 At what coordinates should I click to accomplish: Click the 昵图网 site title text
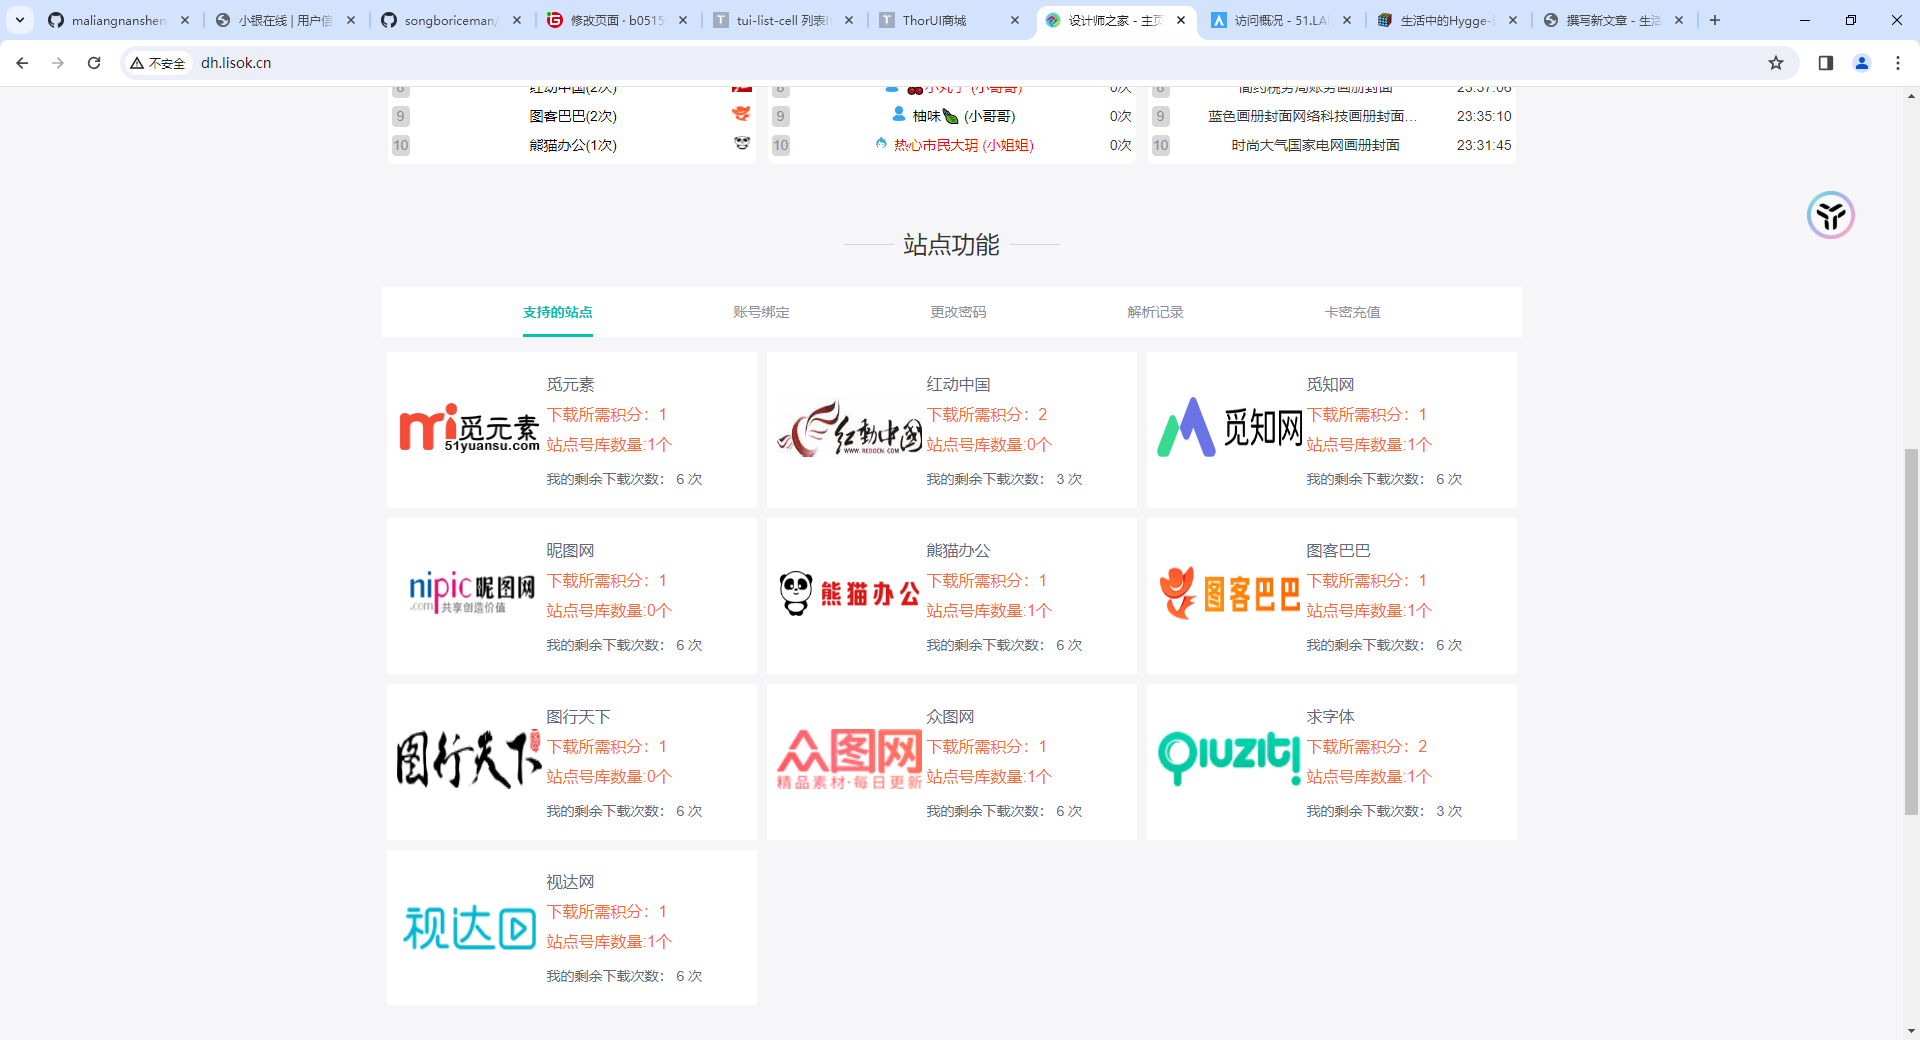coord(570,550)
